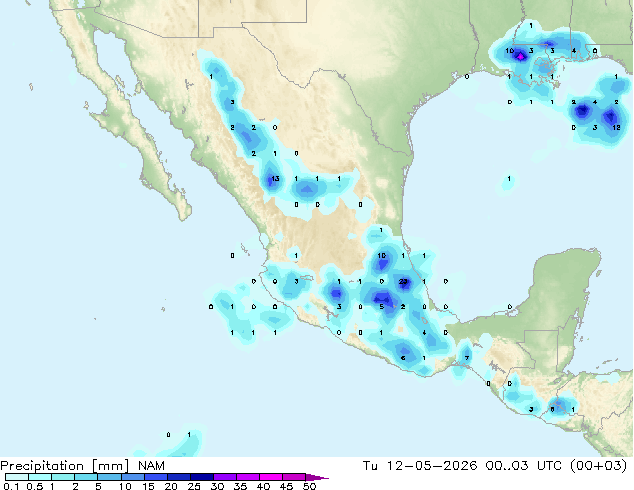Viewport: 634px width, 490px height.
Task: Select the 35–40 mm legend color swatch
Action: tap(247, 477)
